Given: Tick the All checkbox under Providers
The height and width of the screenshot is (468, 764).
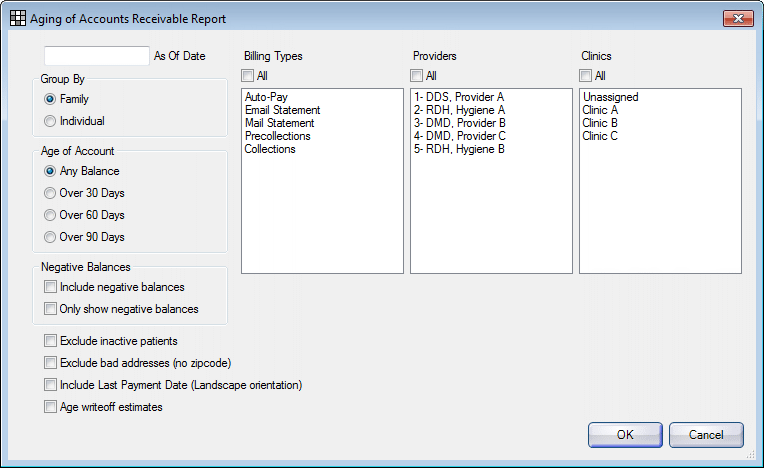Looking at the screenshot, I should tap(417, 76).
